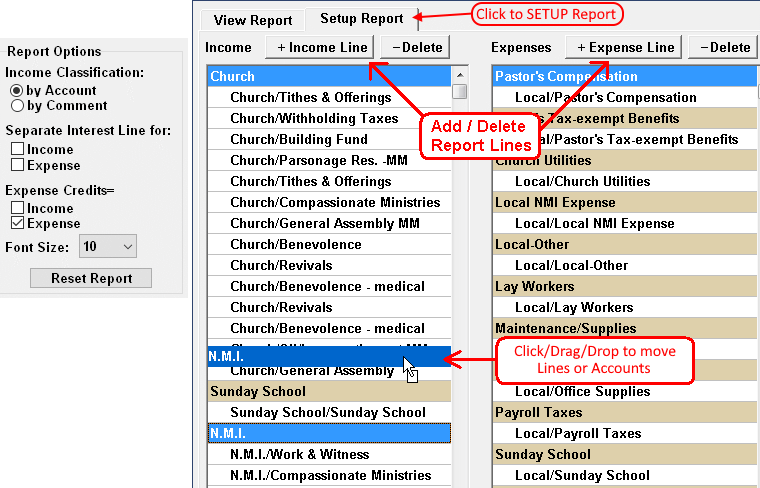
Task: Toggle Income under Expense Credits
Action: (x=18, y=208)
